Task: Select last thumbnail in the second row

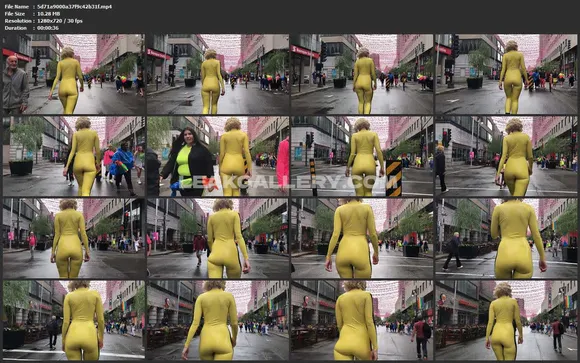Action: 506,156
